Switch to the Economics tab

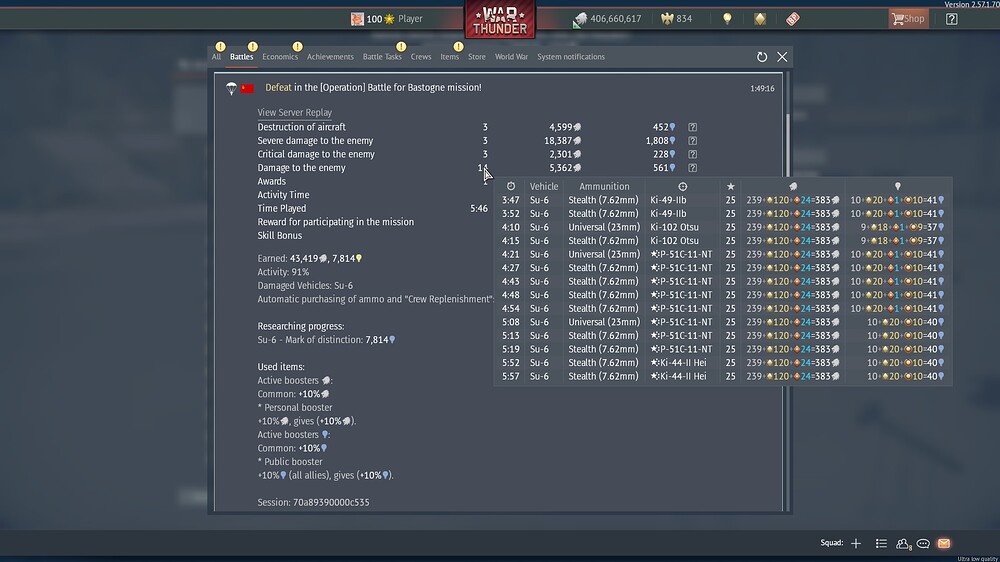(280, 57)
